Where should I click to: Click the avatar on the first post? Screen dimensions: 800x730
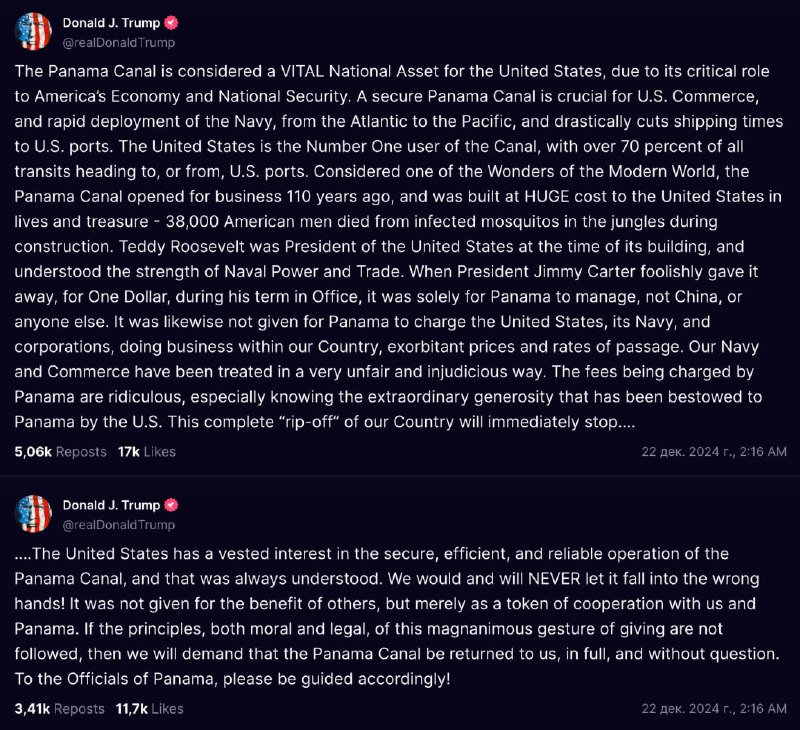[34, 32]
